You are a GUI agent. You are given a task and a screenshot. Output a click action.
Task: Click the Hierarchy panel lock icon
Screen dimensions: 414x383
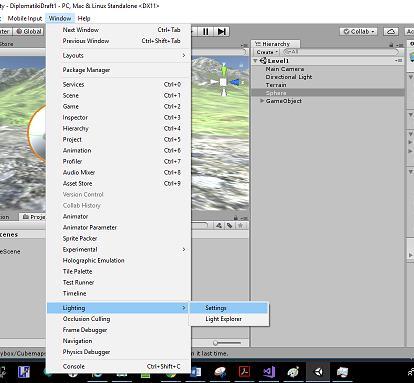[391, 45]
